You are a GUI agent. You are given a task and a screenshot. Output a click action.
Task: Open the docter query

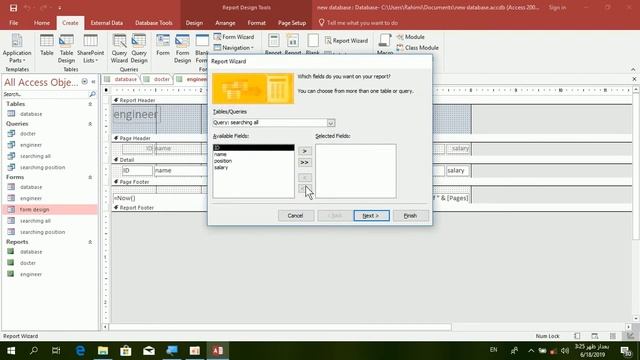click(28, 133)
